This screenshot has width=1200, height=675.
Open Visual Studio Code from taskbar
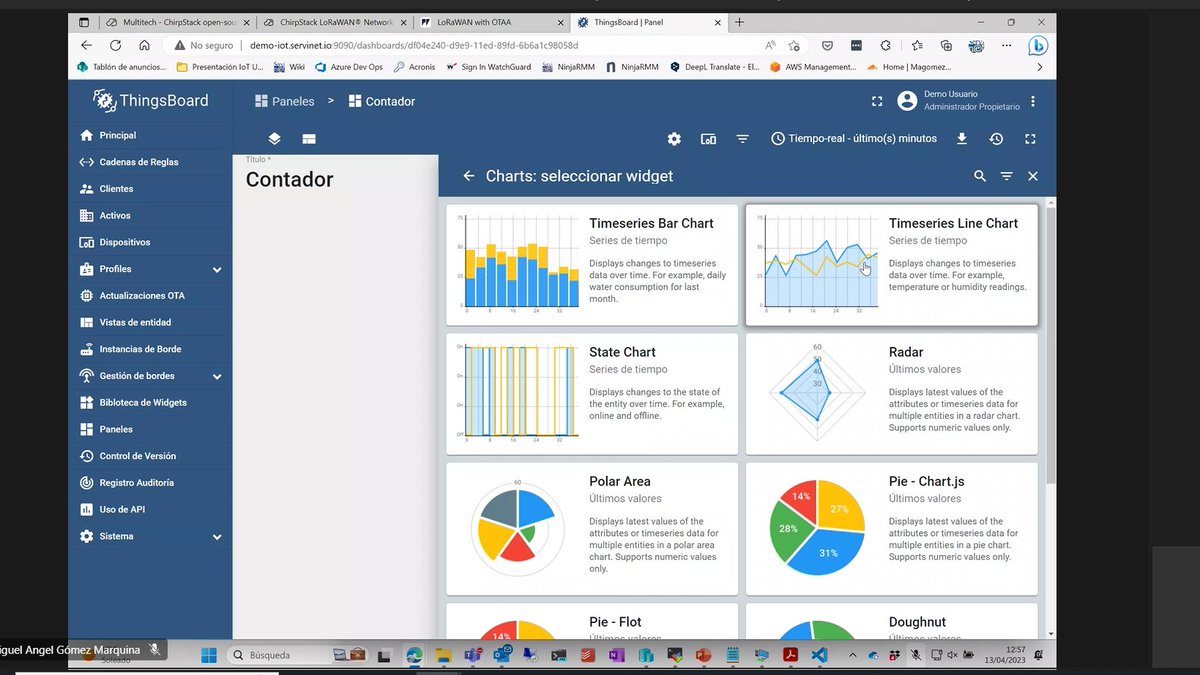tap(819, 655)
